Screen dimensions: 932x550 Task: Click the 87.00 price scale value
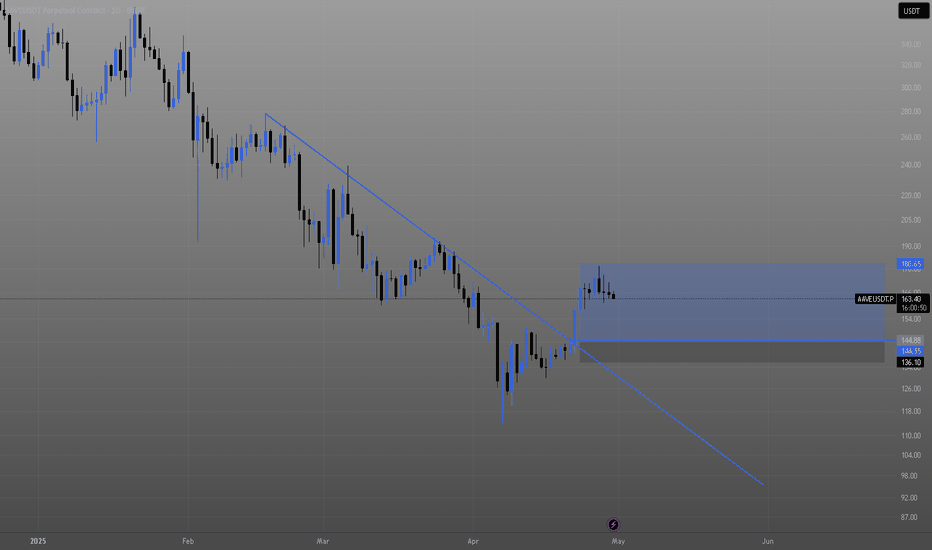point(909,517)
